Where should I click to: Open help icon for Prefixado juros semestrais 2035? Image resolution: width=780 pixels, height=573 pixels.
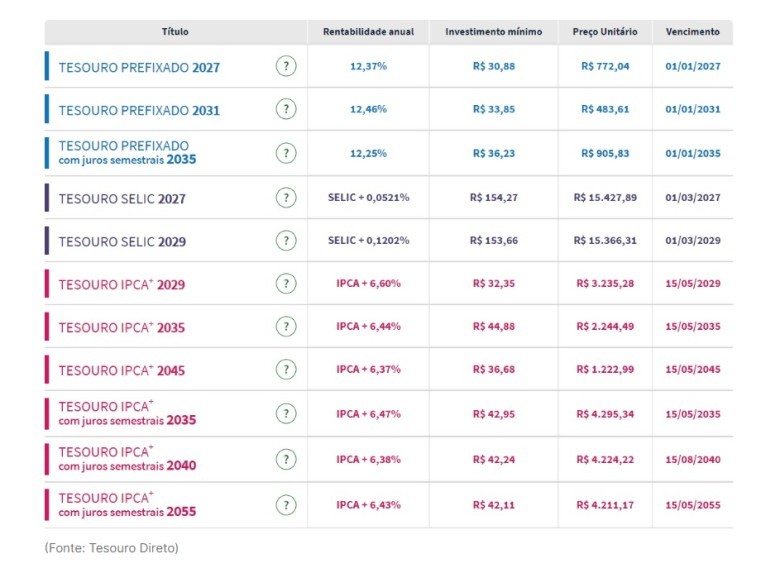[286, 153]
